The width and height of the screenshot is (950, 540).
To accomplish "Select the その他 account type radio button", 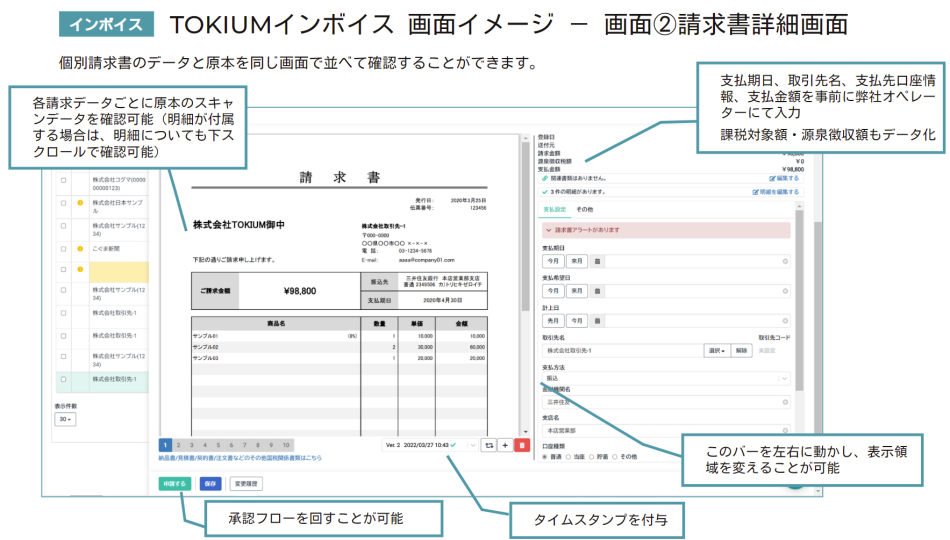I will coord(615,457).
